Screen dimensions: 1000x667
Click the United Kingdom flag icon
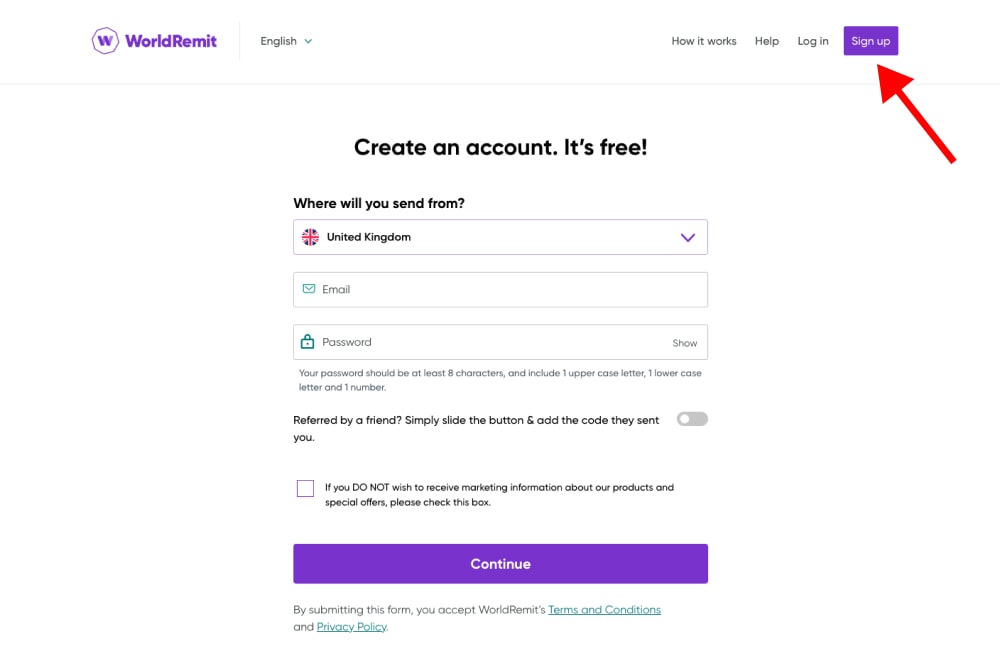click(310, 237)
